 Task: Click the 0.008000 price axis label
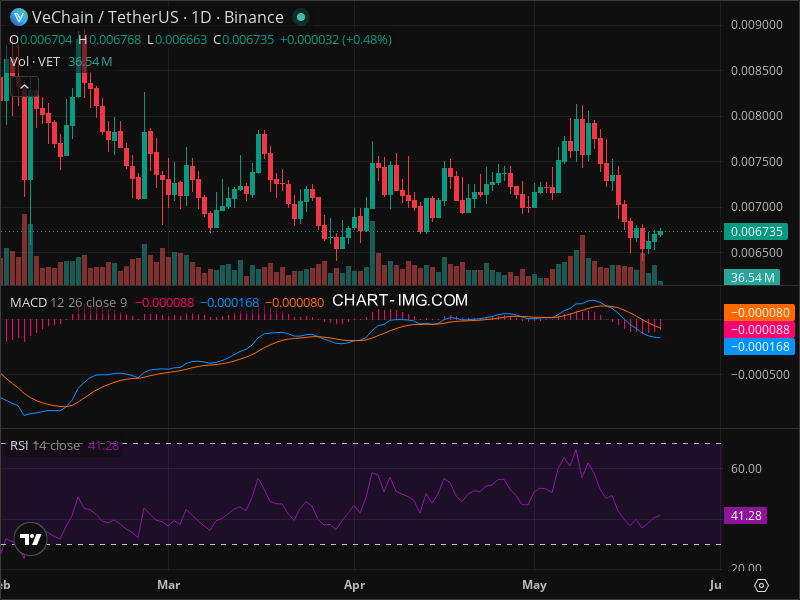[x=756, y=116]
